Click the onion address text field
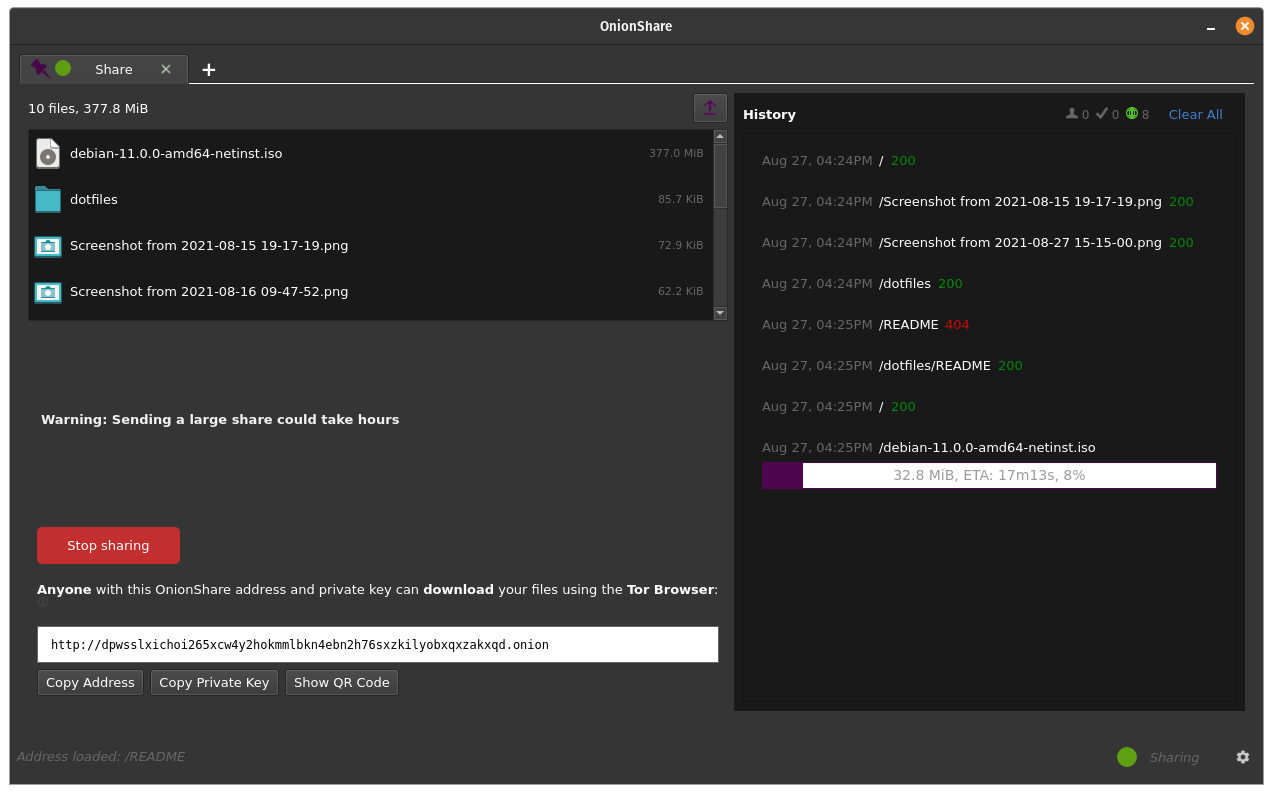The image size is (1273, 794). (378, 645)
